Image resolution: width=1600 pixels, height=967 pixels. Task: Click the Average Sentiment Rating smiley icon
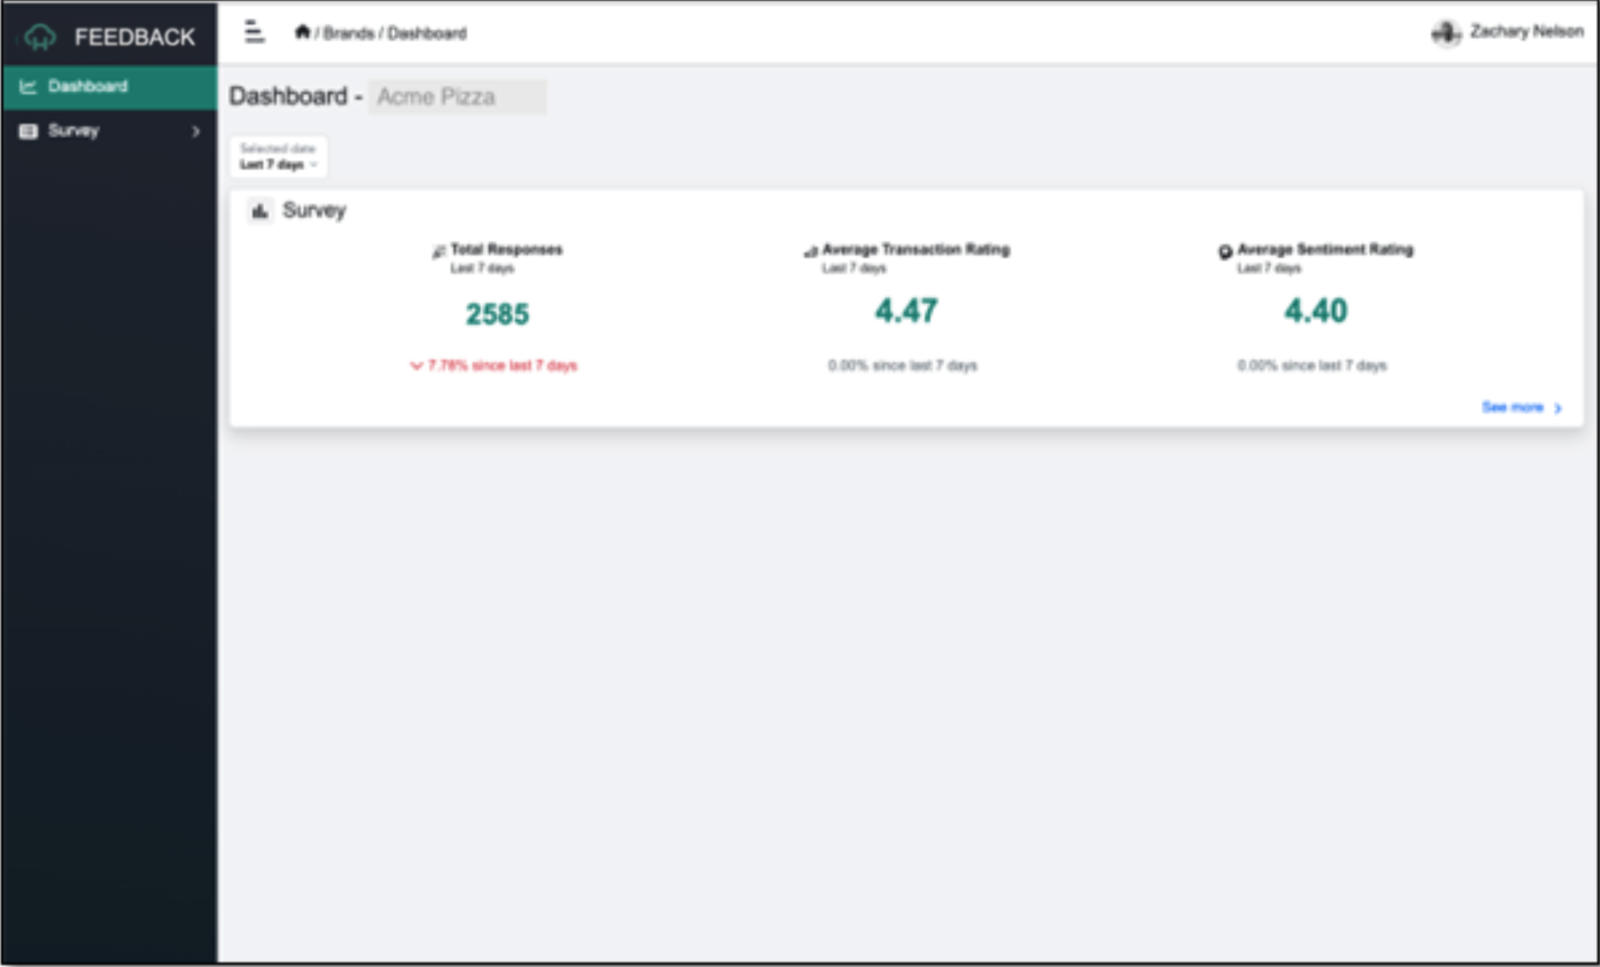click(x=1226, y=250)
